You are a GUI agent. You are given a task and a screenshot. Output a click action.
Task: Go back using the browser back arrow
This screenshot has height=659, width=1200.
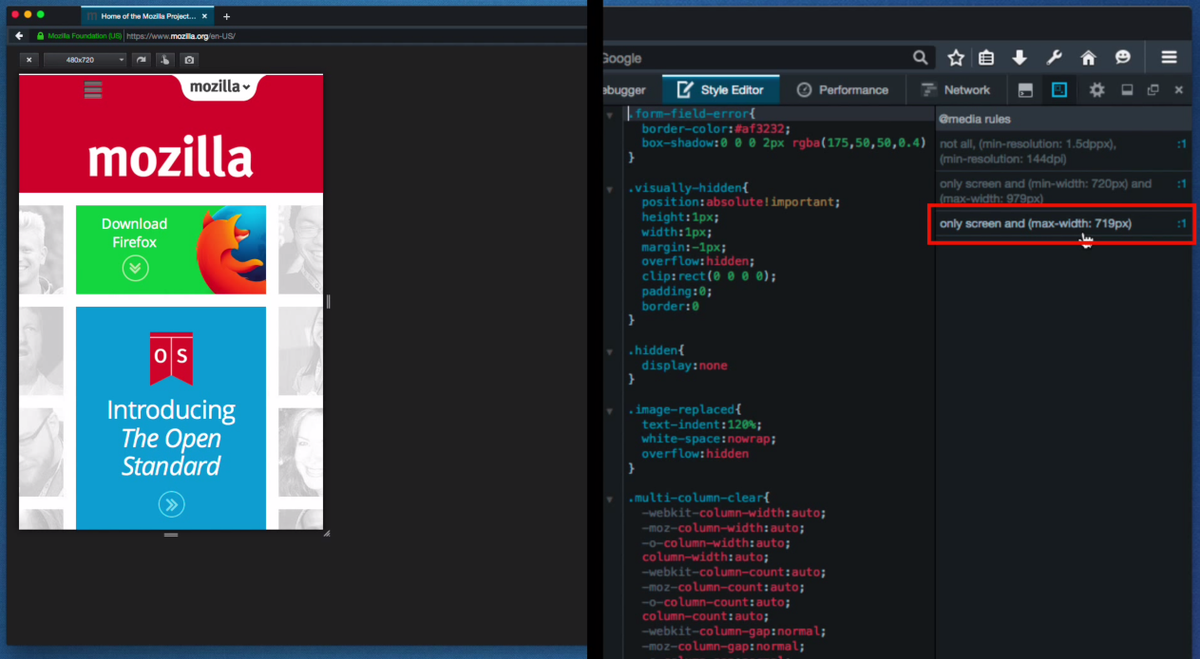point(19,36)
